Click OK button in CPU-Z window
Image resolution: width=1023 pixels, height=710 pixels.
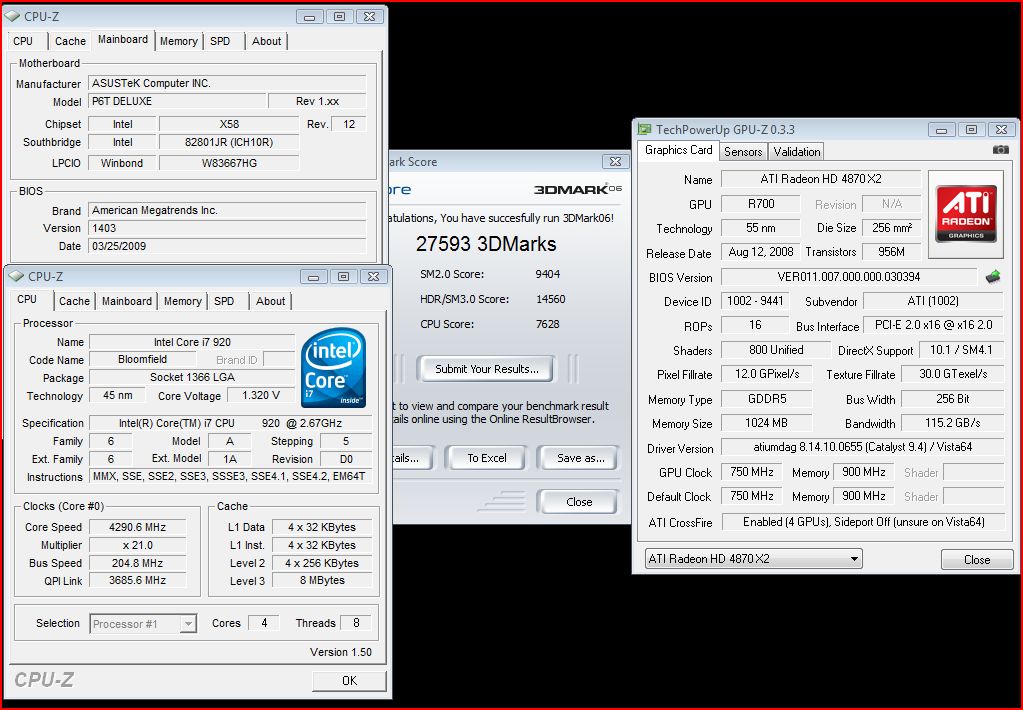[x=349, y=681]
